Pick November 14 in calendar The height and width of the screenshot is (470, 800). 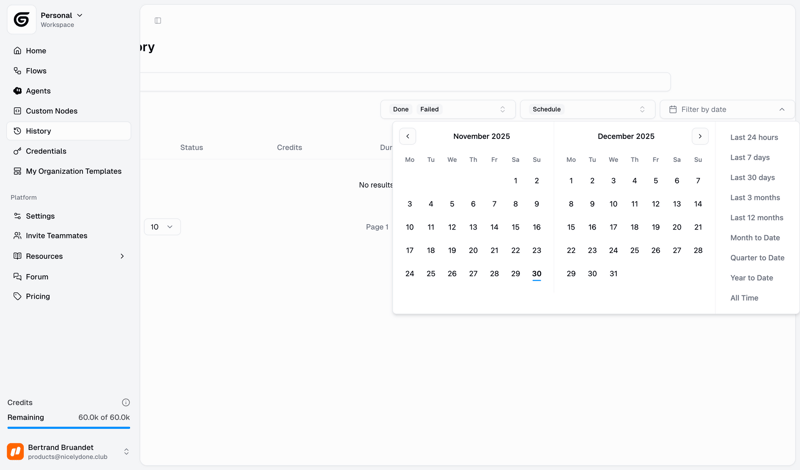(x=494, y=227)
